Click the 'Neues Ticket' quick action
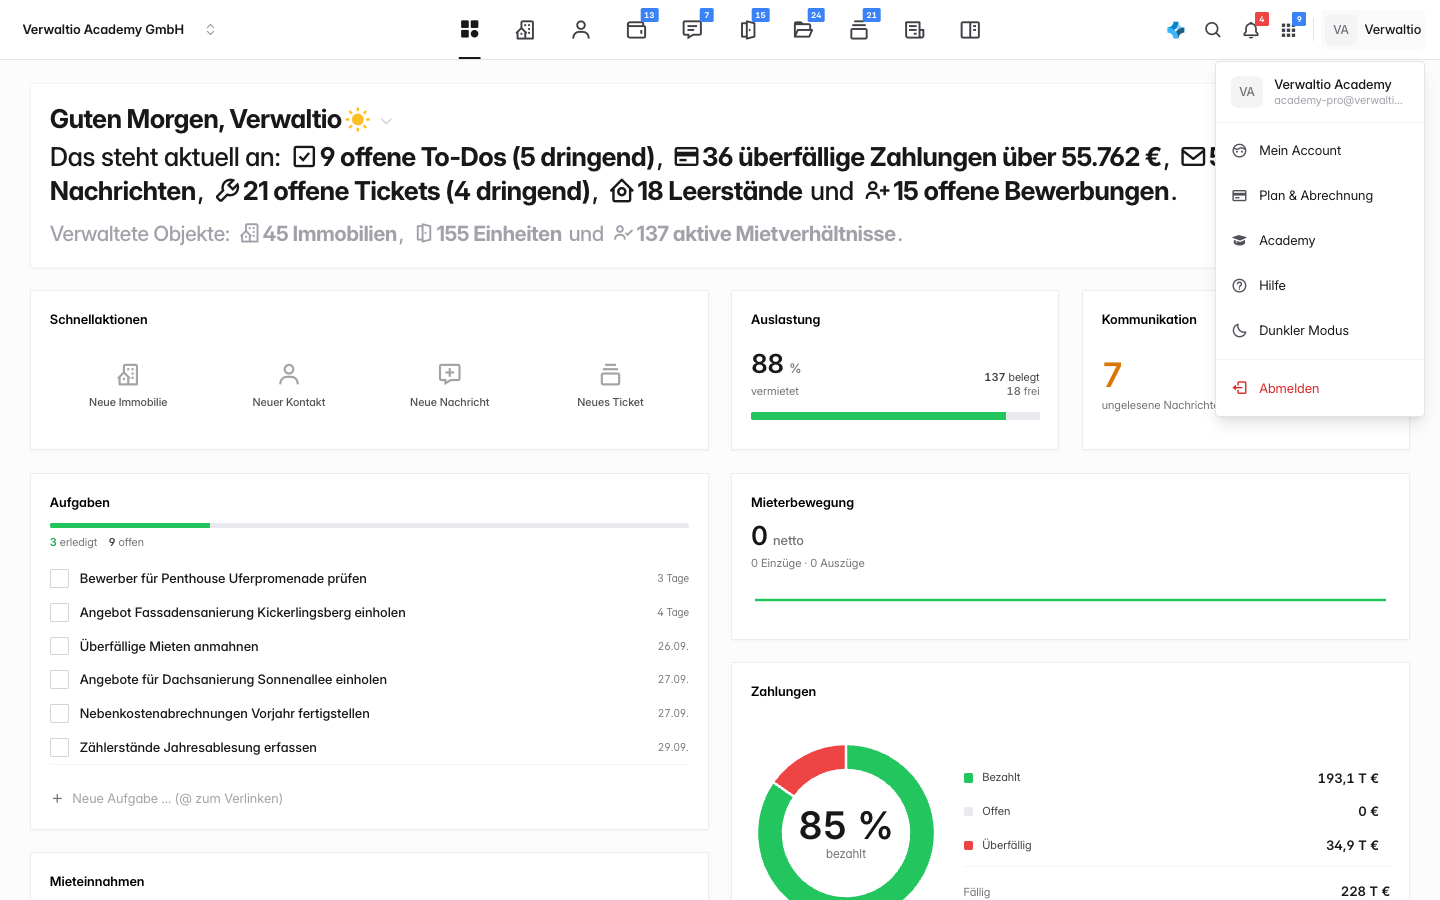 (610, 386)
